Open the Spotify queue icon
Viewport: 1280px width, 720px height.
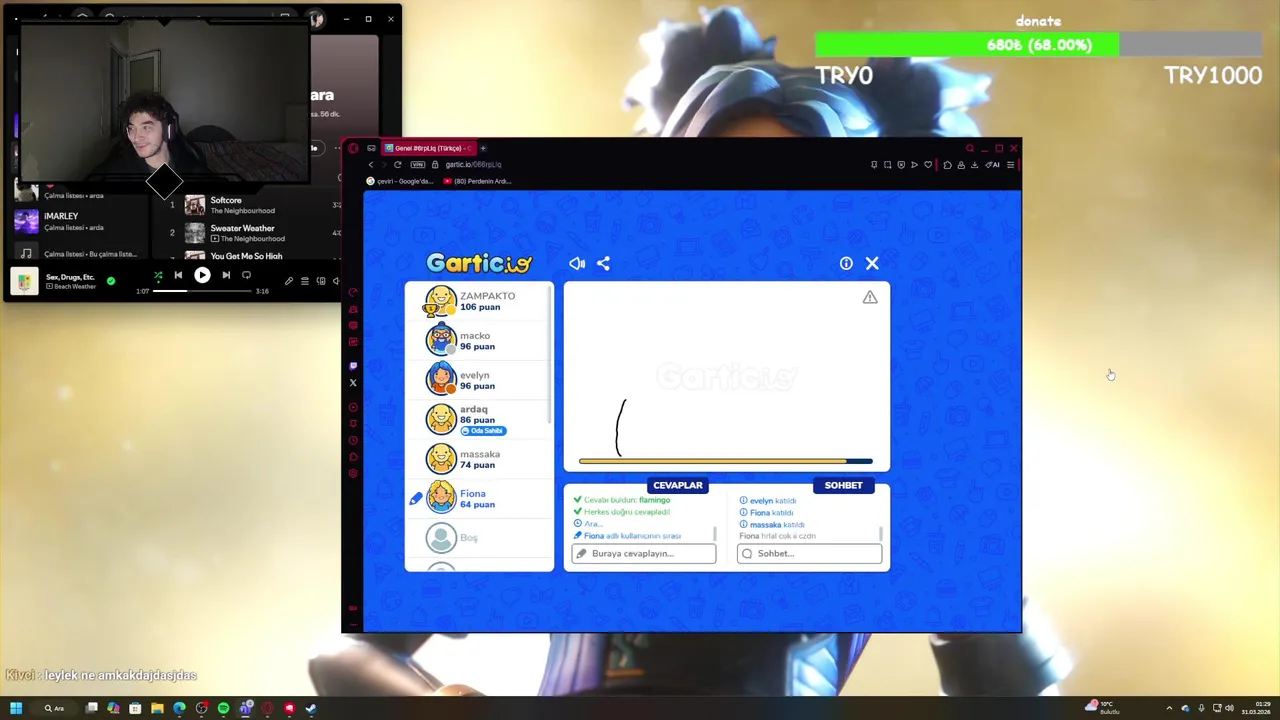click(x=305, y=281)
